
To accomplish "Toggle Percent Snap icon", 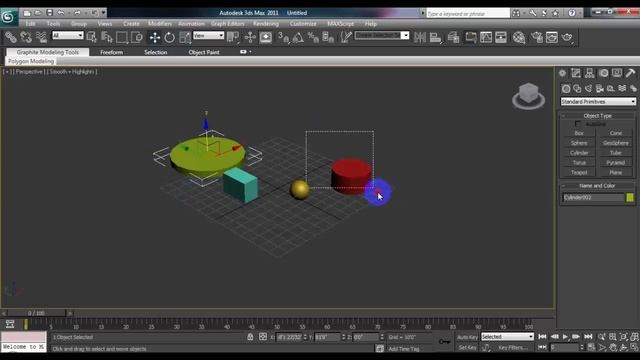I will pos(313,38).
